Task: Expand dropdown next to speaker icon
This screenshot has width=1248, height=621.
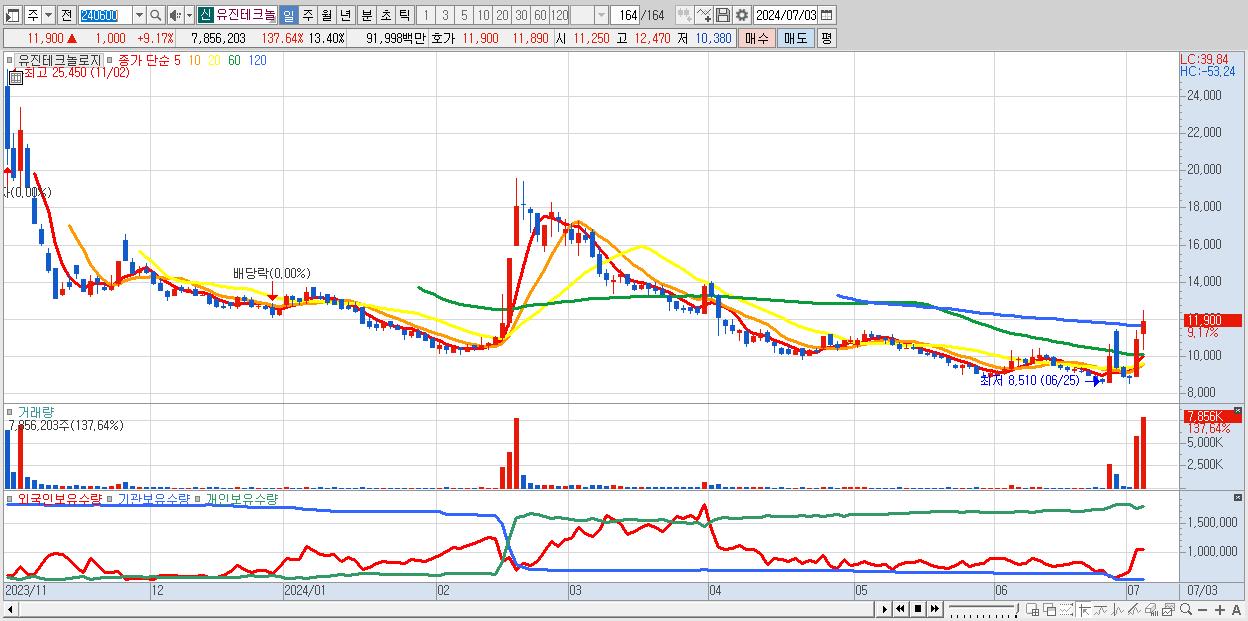Action: (x=189, y=15)
